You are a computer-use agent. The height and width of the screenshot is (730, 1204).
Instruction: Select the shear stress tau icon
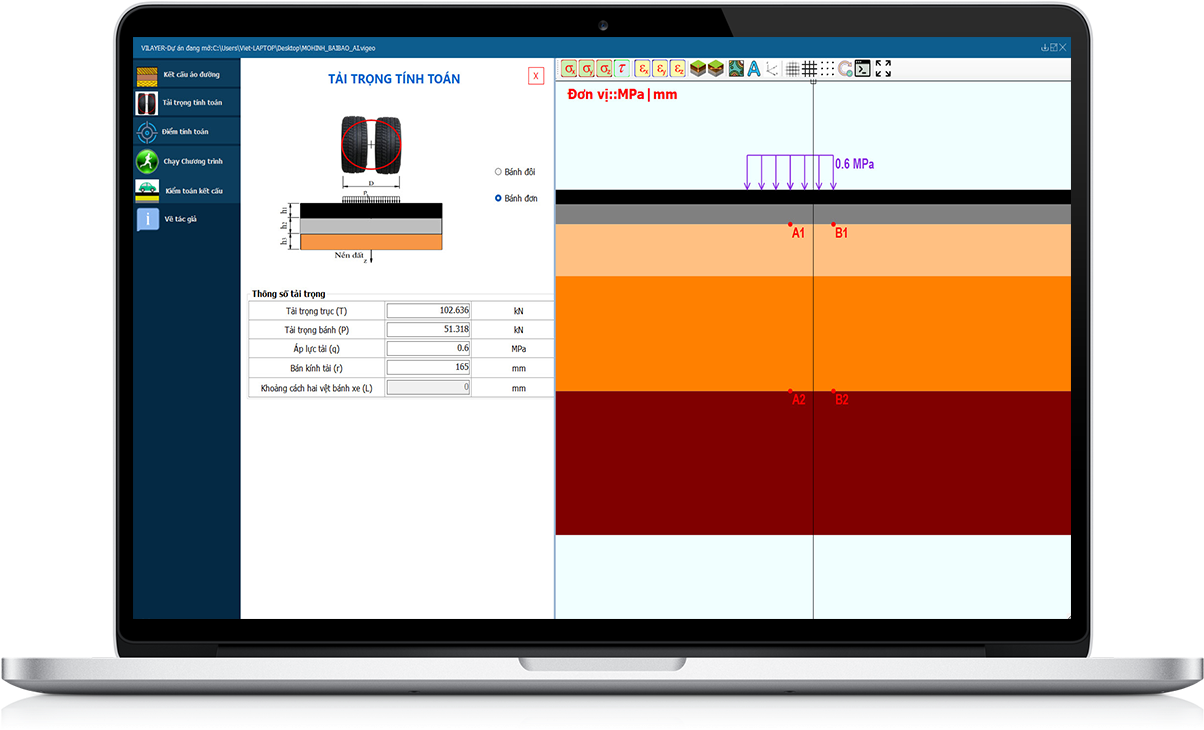pos(622,69)
